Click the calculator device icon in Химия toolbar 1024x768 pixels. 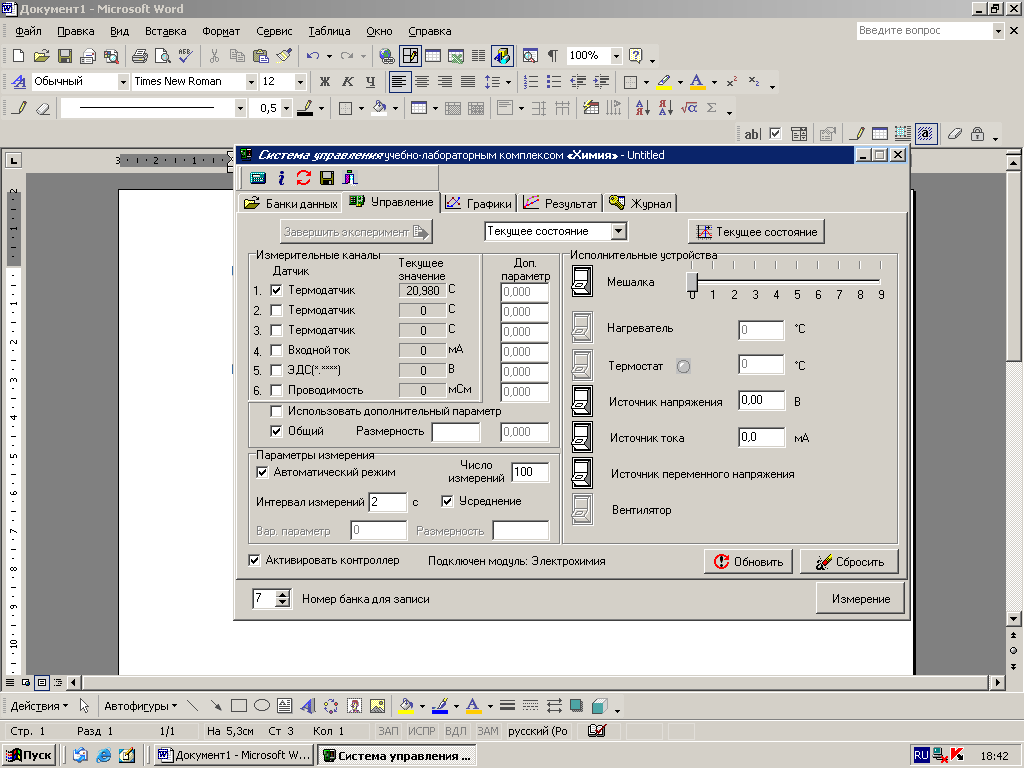[258, 178]
